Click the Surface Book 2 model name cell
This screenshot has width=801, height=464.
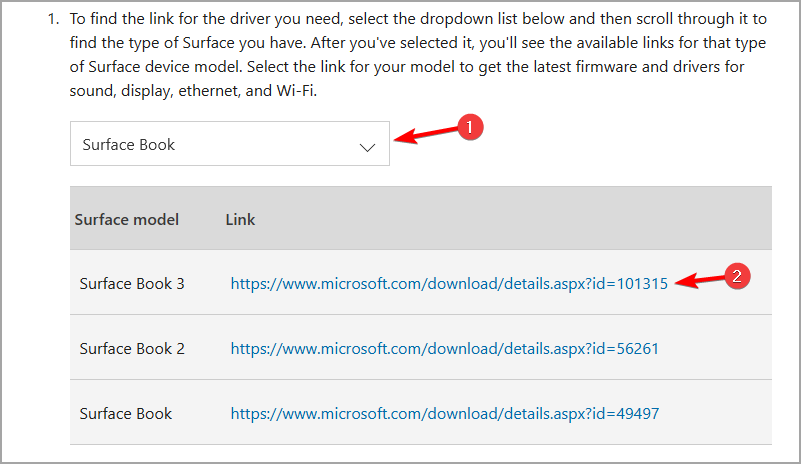coord(132,348)
